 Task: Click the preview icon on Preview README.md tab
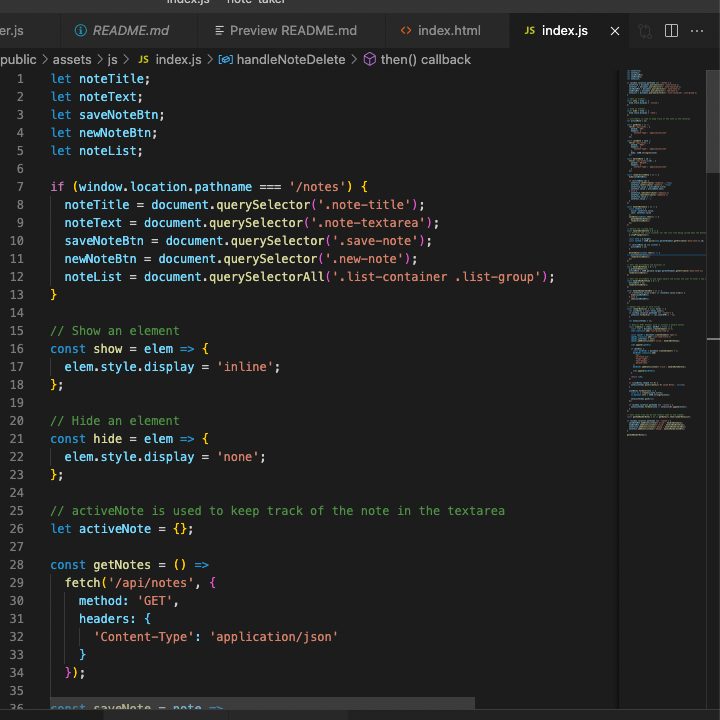[x=219, y=31]
